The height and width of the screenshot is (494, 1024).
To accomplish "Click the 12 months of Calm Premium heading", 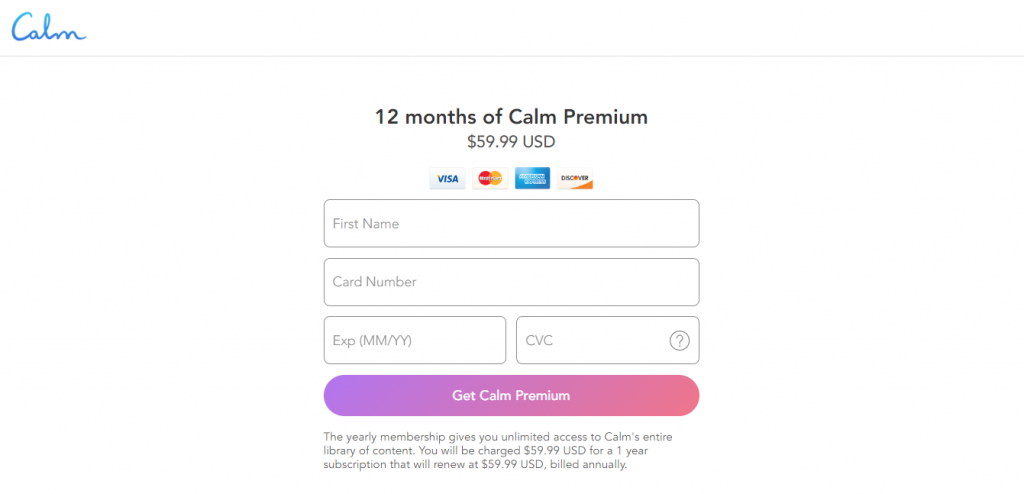I will [511, 117].
